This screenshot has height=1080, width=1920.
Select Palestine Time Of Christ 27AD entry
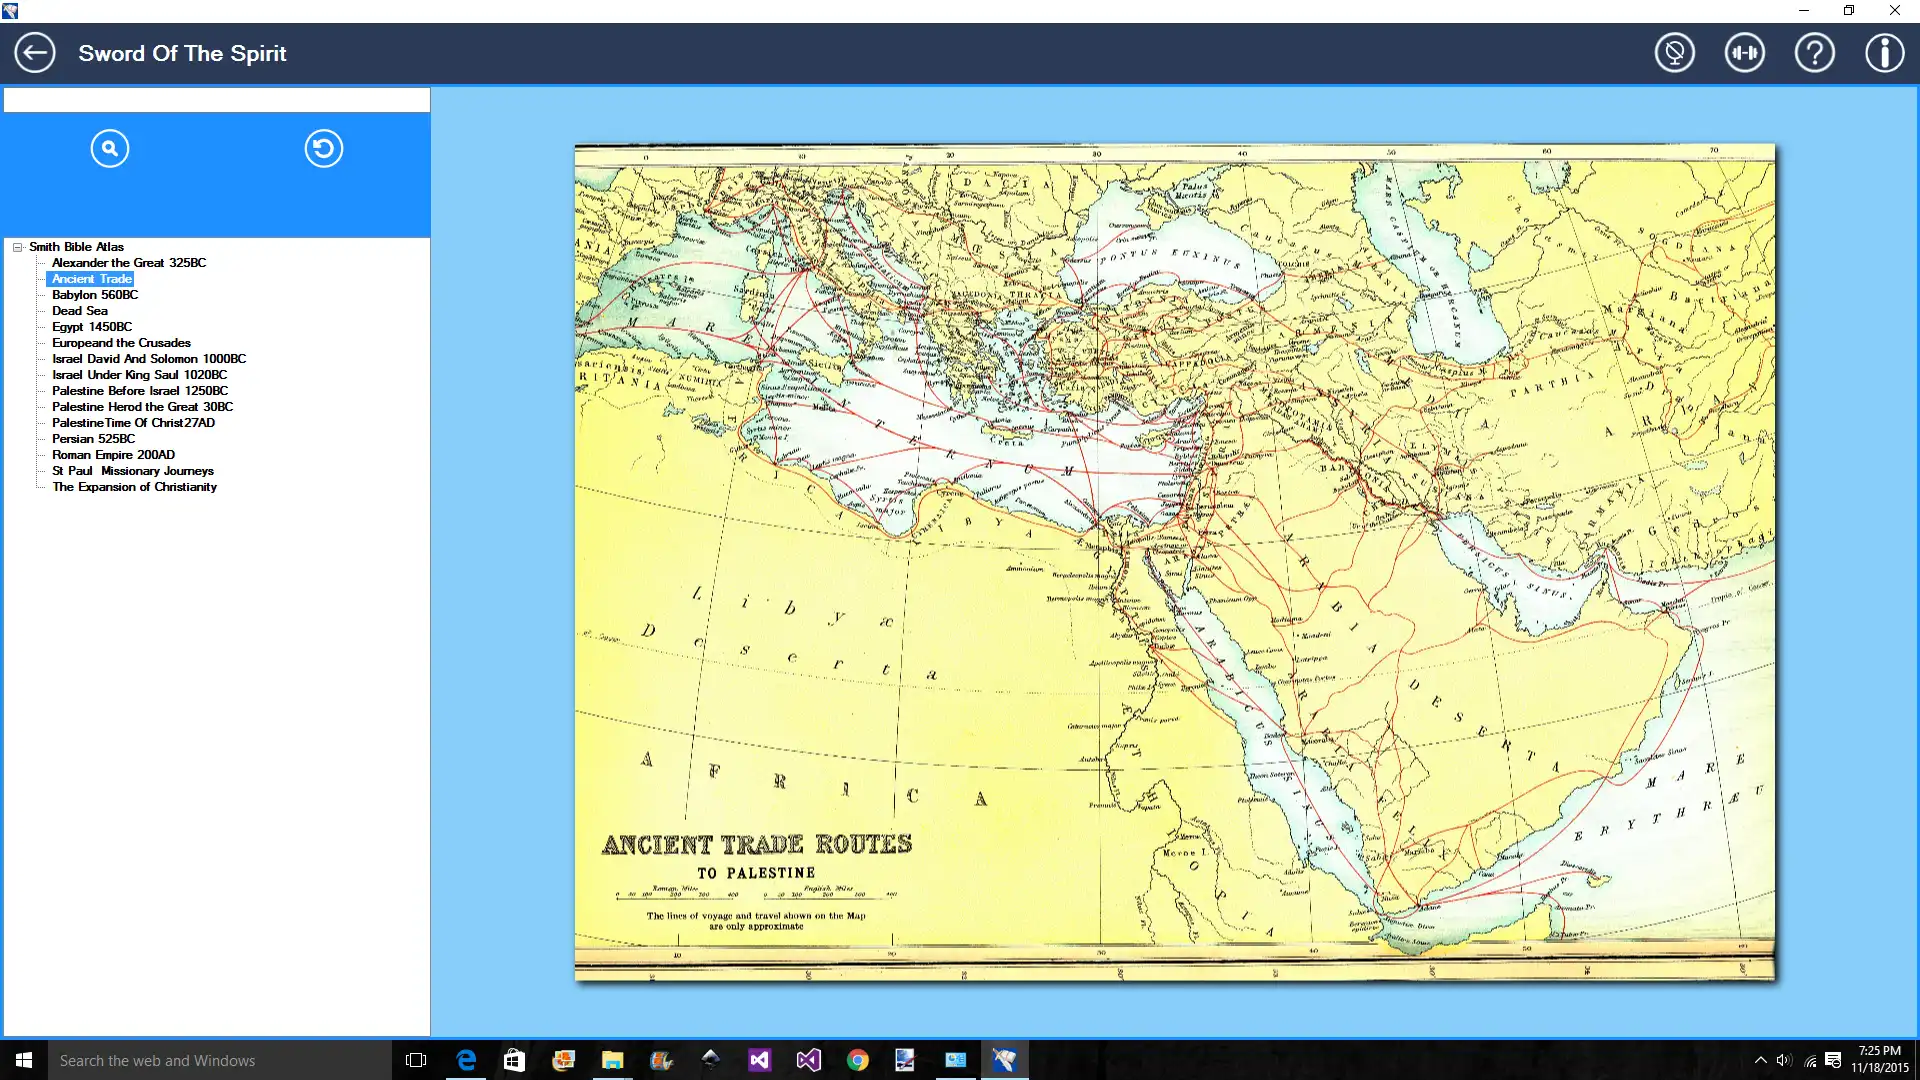click(x=132, y=422)
